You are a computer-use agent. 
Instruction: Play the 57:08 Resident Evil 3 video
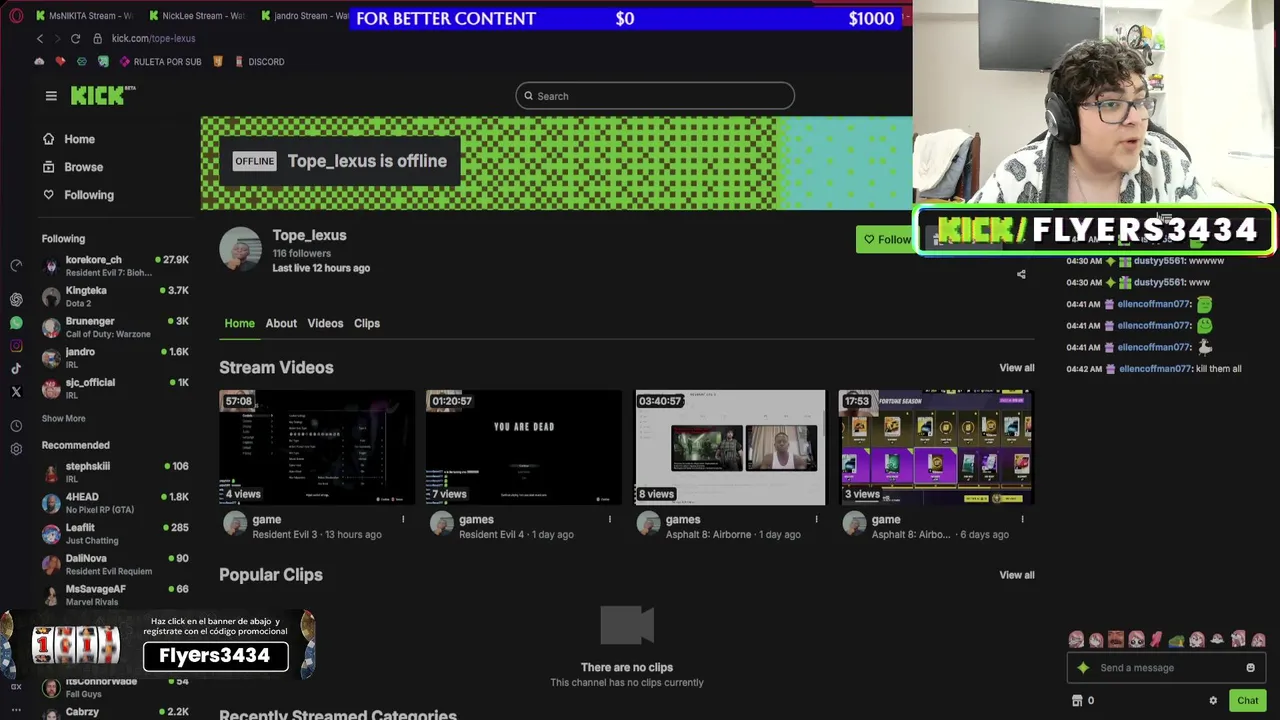click(317, 447)
